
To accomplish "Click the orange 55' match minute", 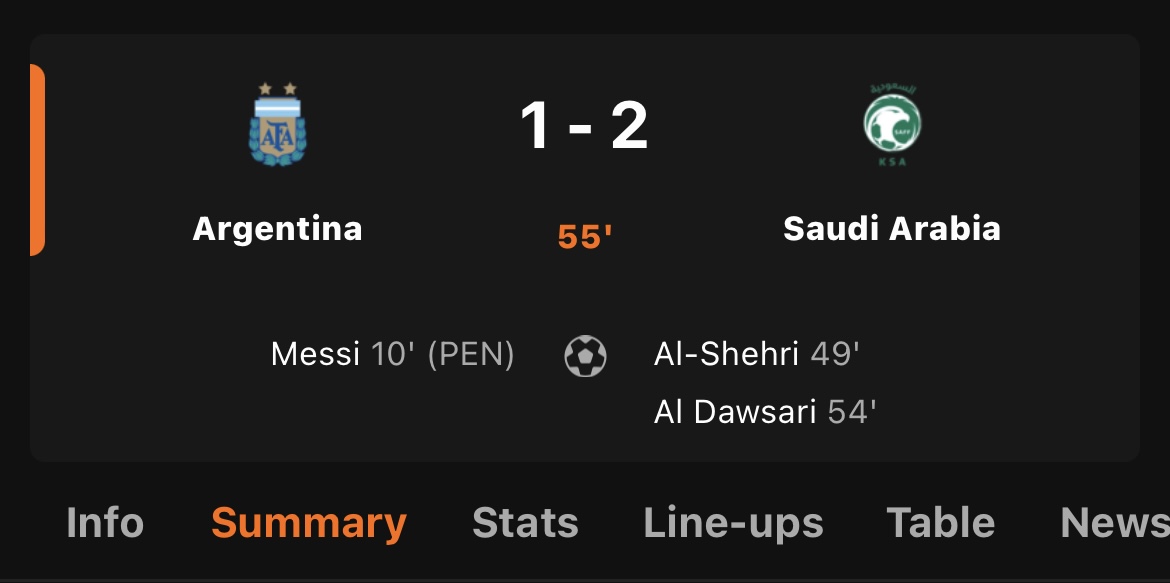I will (585, 237).
